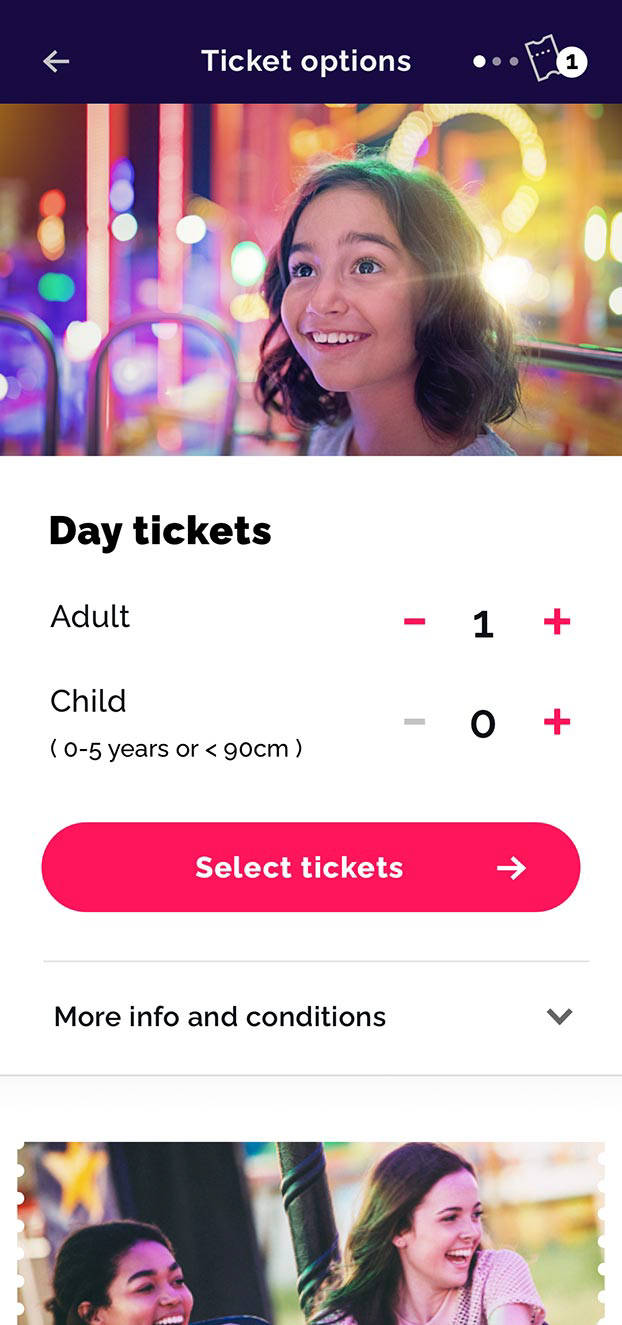
Task: Expand the chevron for more info
Action: click(x=559, y=1017)
